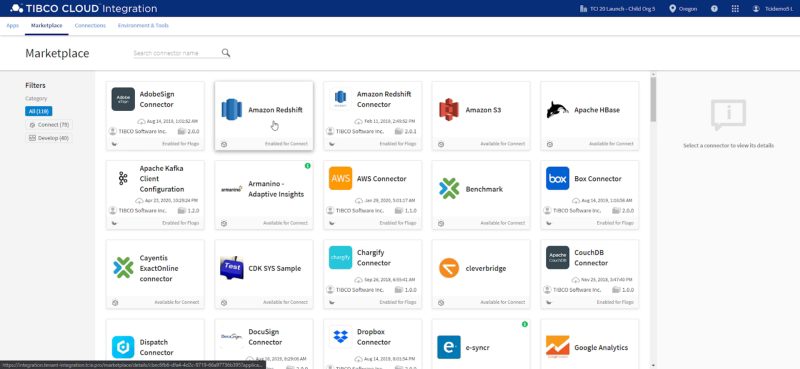The image size is (800, 369).
Task: Click the Oregon region location icon
Action: click(672, 9)
